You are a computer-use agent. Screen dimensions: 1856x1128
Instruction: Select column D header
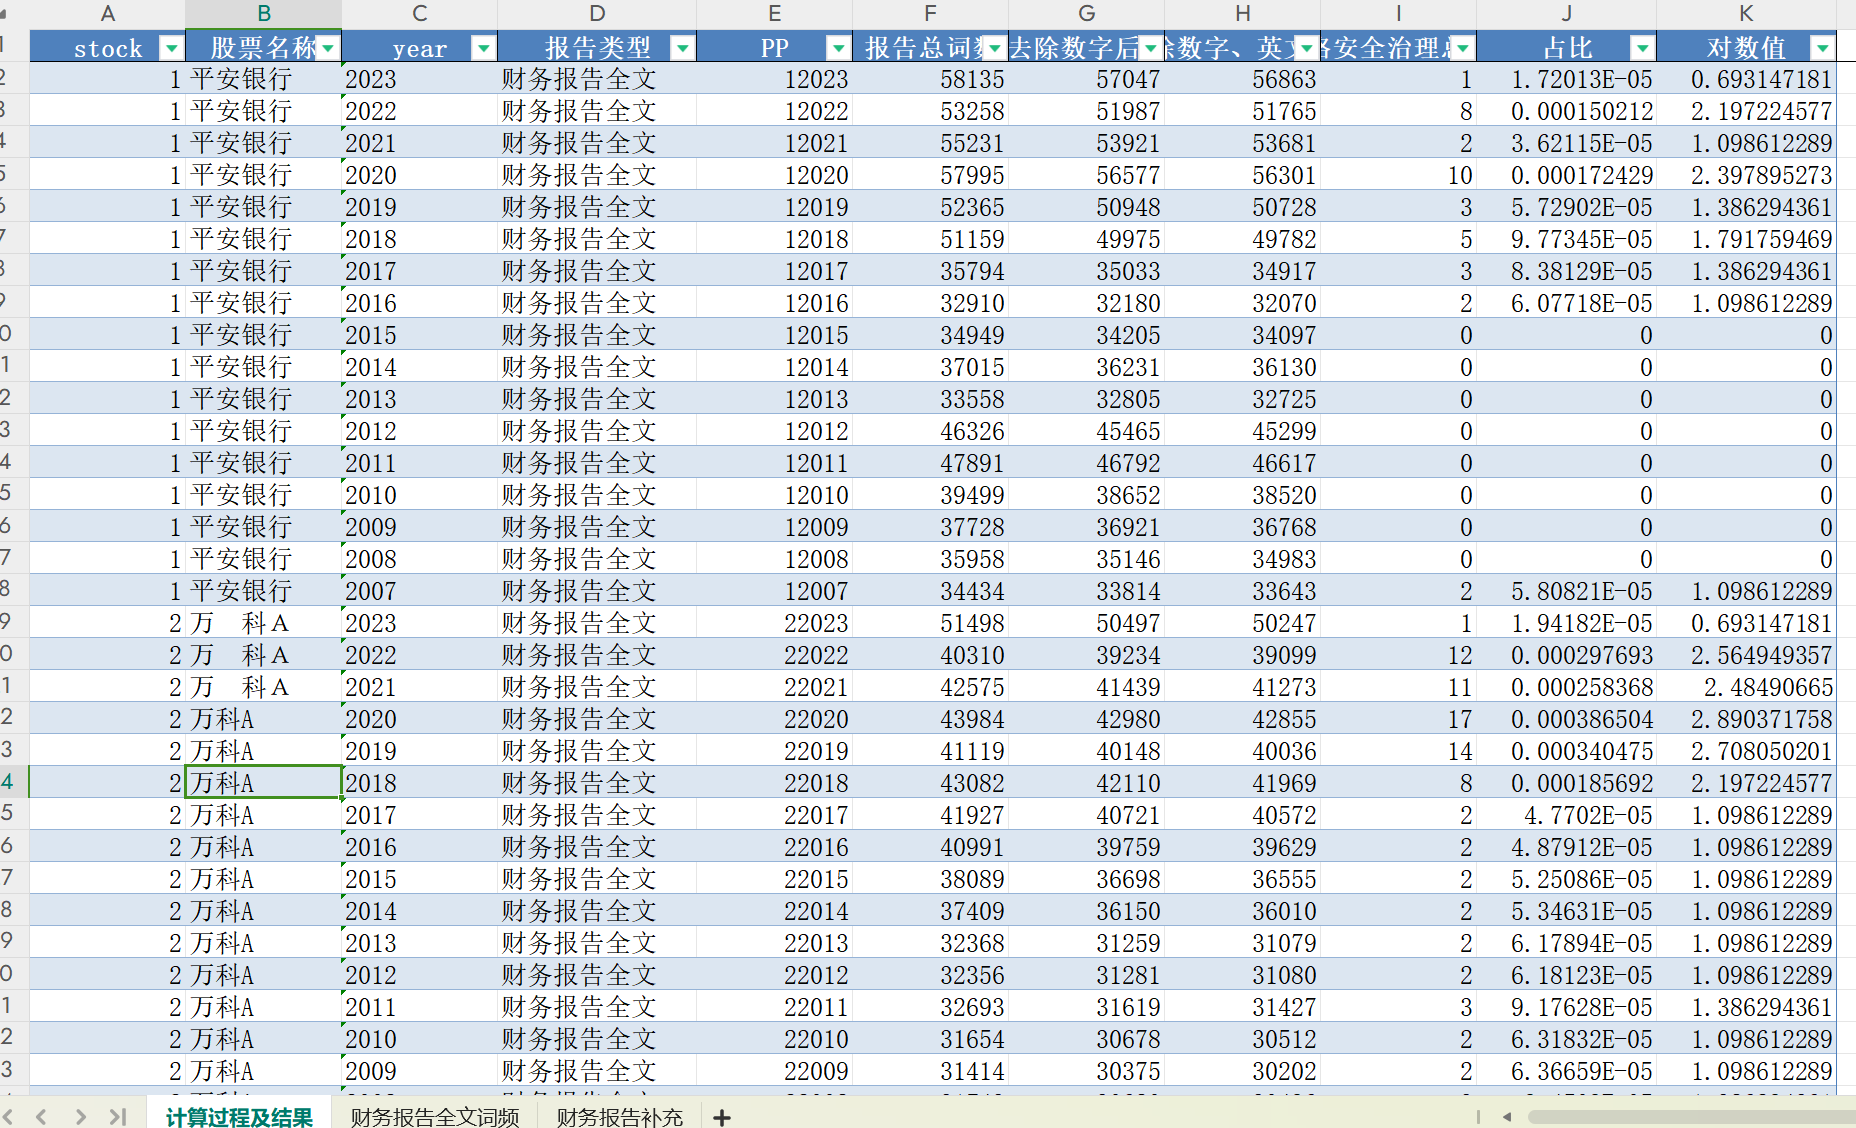[x=597, y=14]
